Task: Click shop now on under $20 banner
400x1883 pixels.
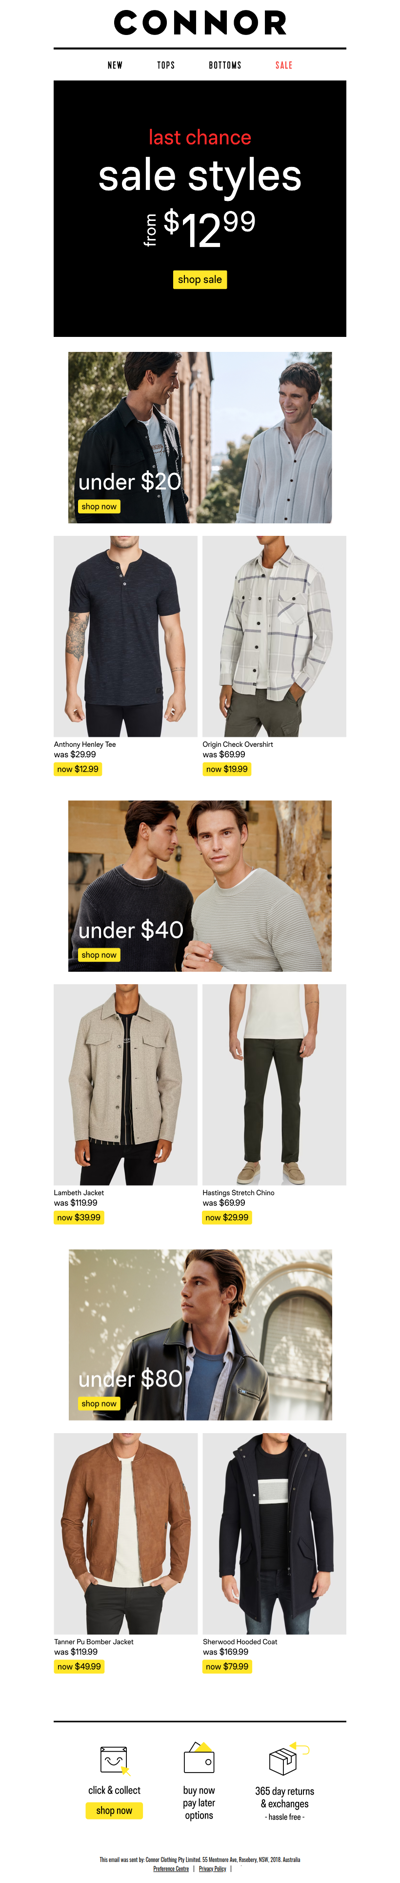Action: 99,506
